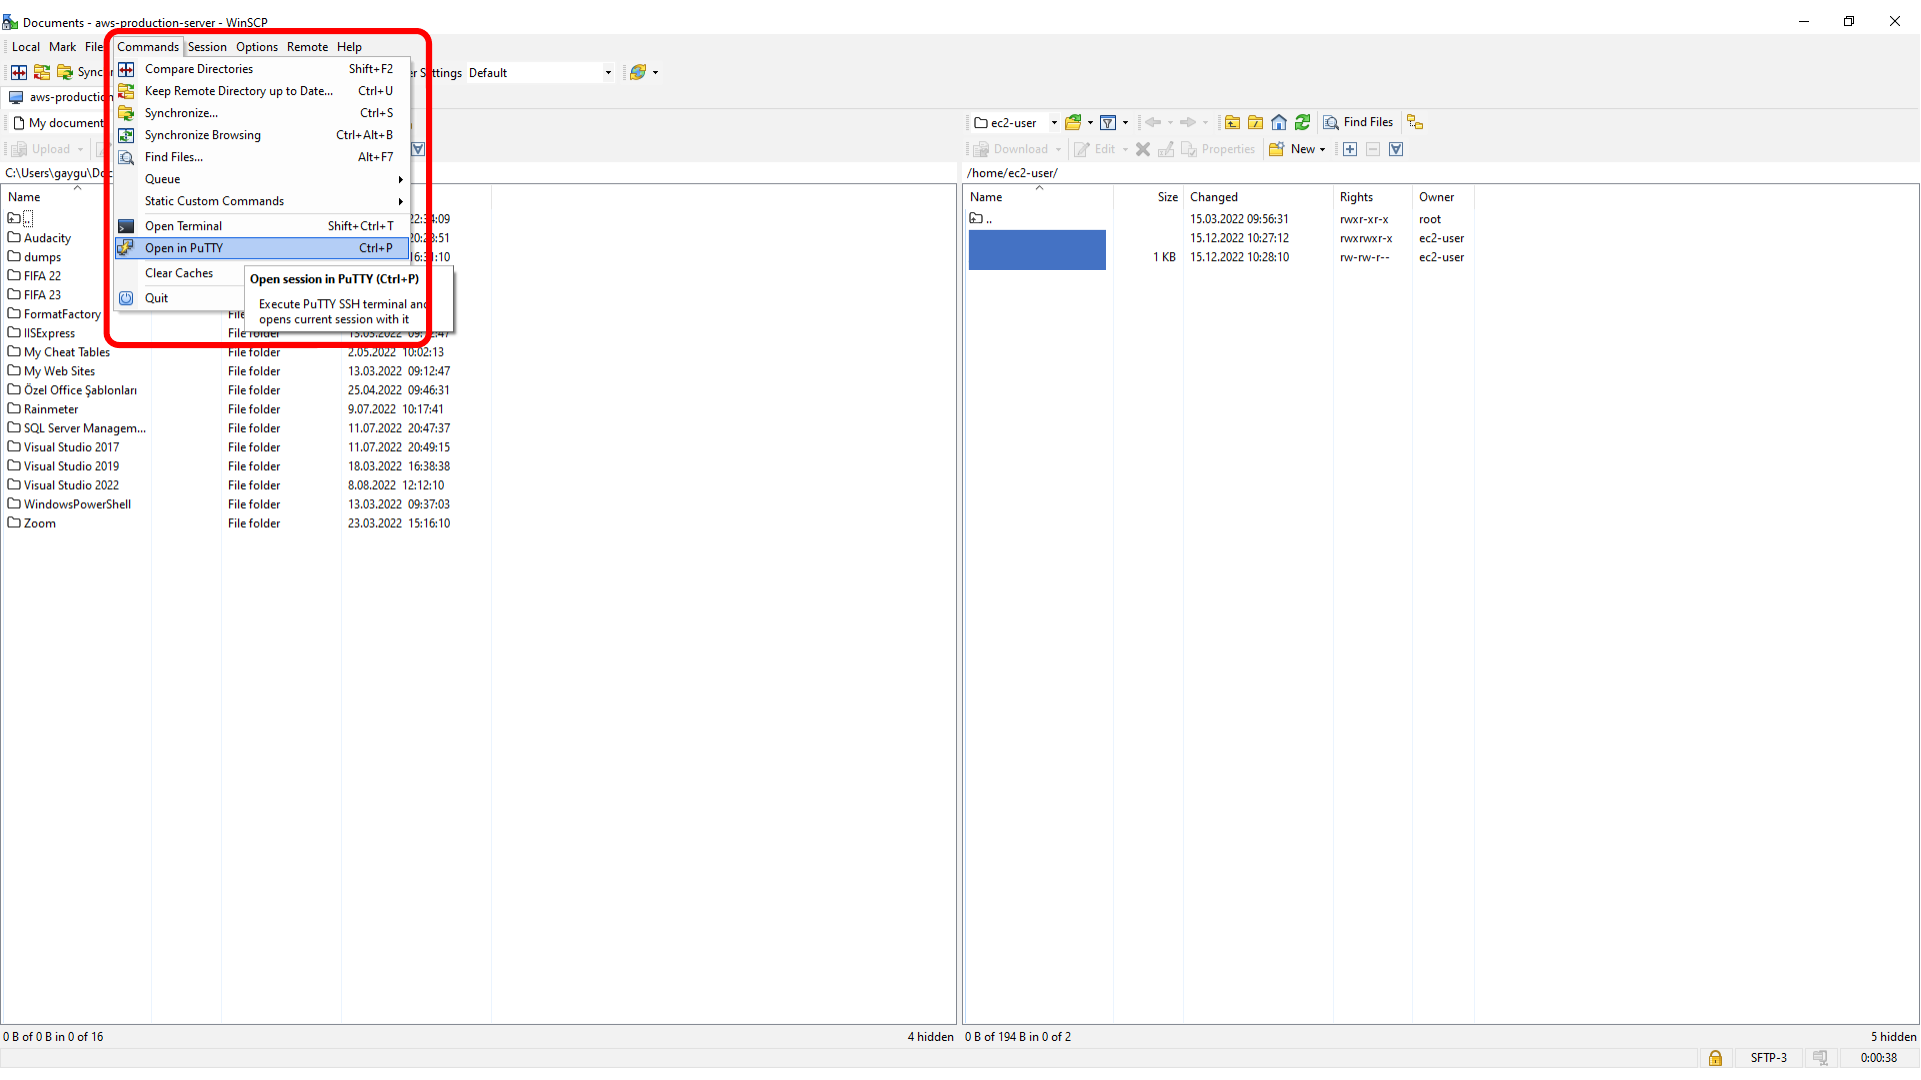Choose Synchronize... from the Commands menu
This screenshot has height=1080, width=1921.
click(261, 113)
